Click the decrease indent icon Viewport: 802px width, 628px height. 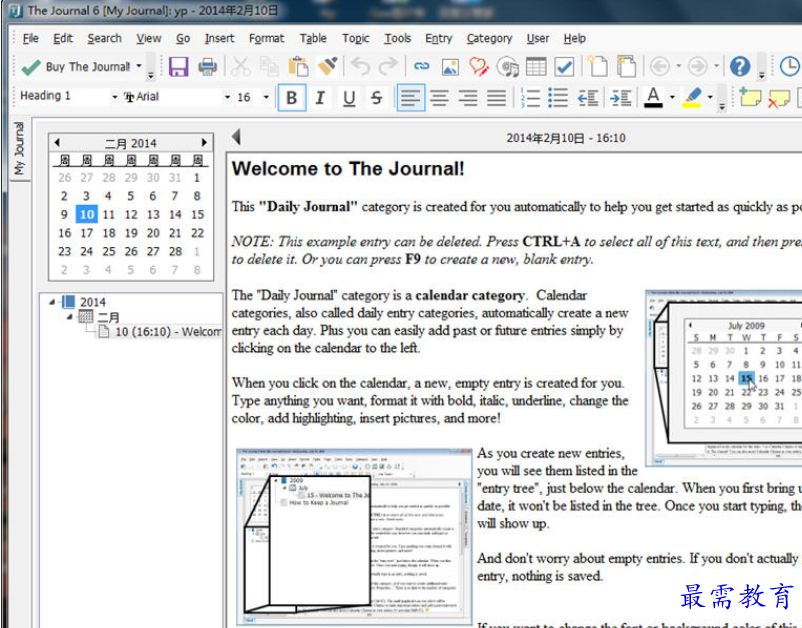[x=588, y=97]
